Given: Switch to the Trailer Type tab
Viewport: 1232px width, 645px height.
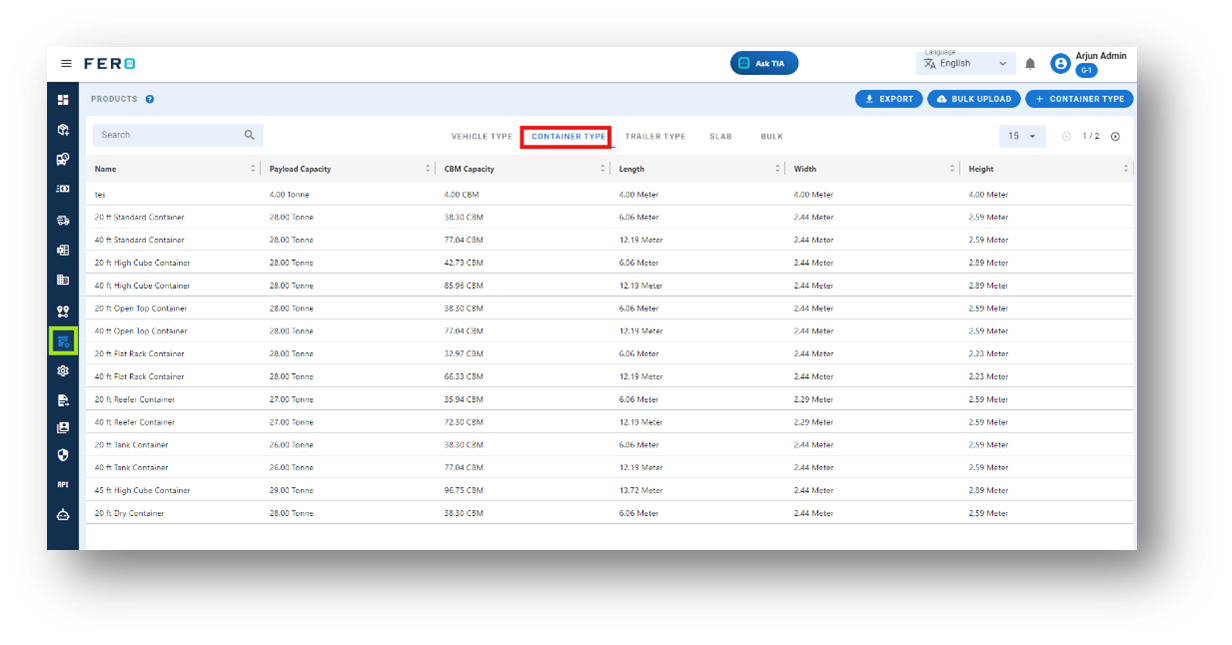Looking at the screenshot, I should pyautogui.click(x=655, y=136).
